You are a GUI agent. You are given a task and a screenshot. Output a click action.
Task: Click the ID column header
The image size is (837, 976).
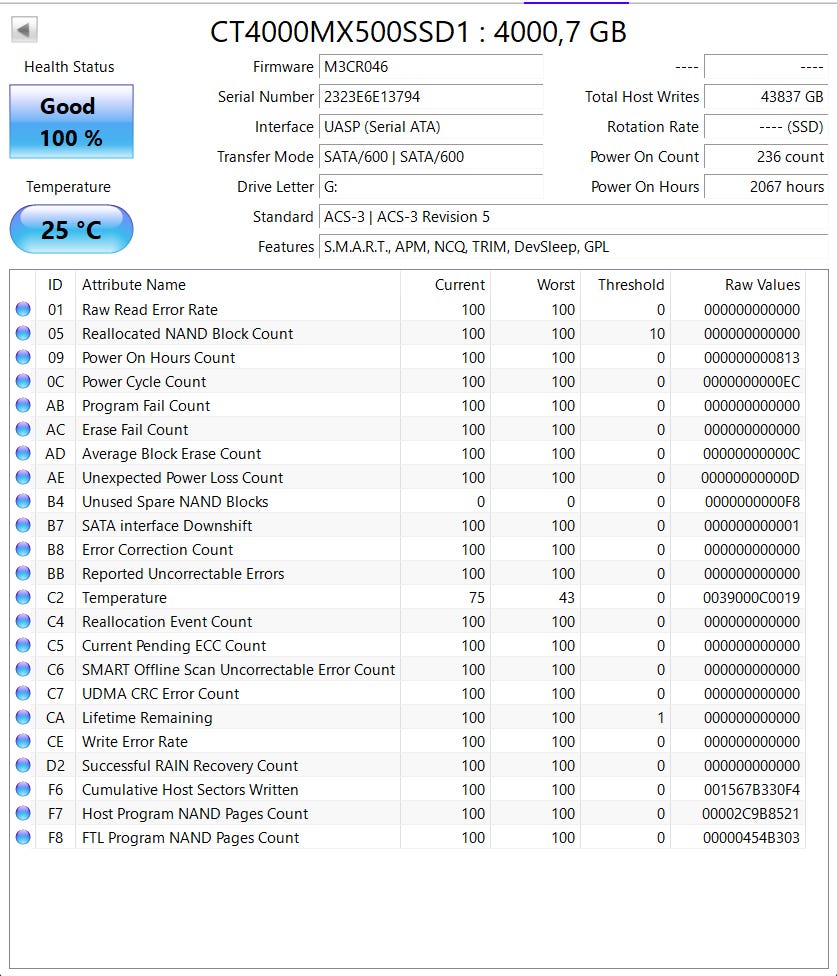(55, 284)
